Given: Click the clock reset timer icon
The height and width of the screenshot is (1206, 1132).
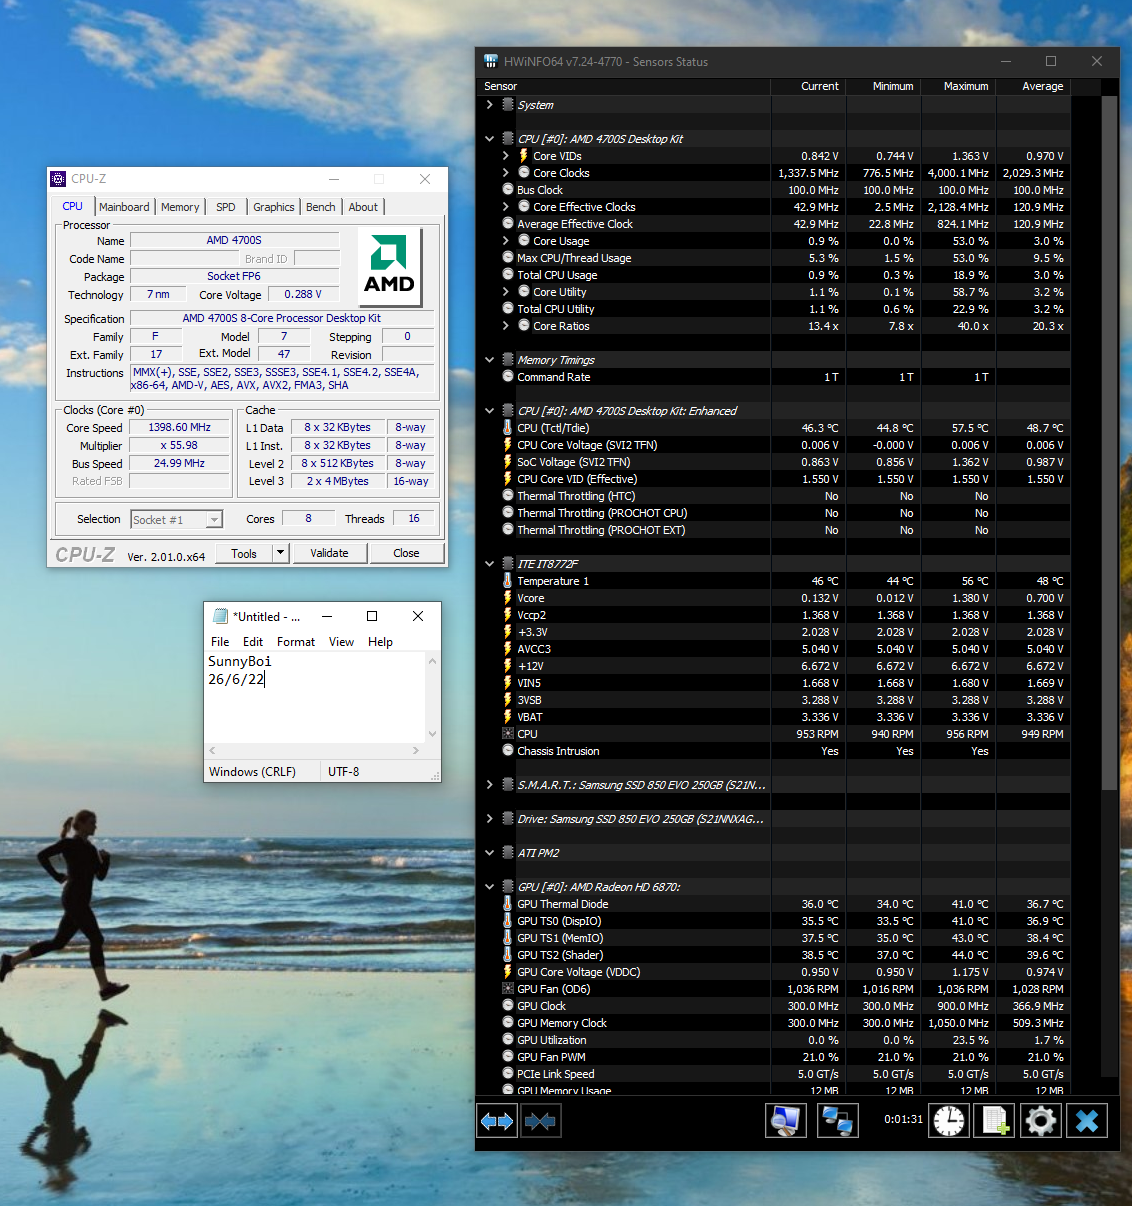Looking at the screenshot, I should 949,1121.
